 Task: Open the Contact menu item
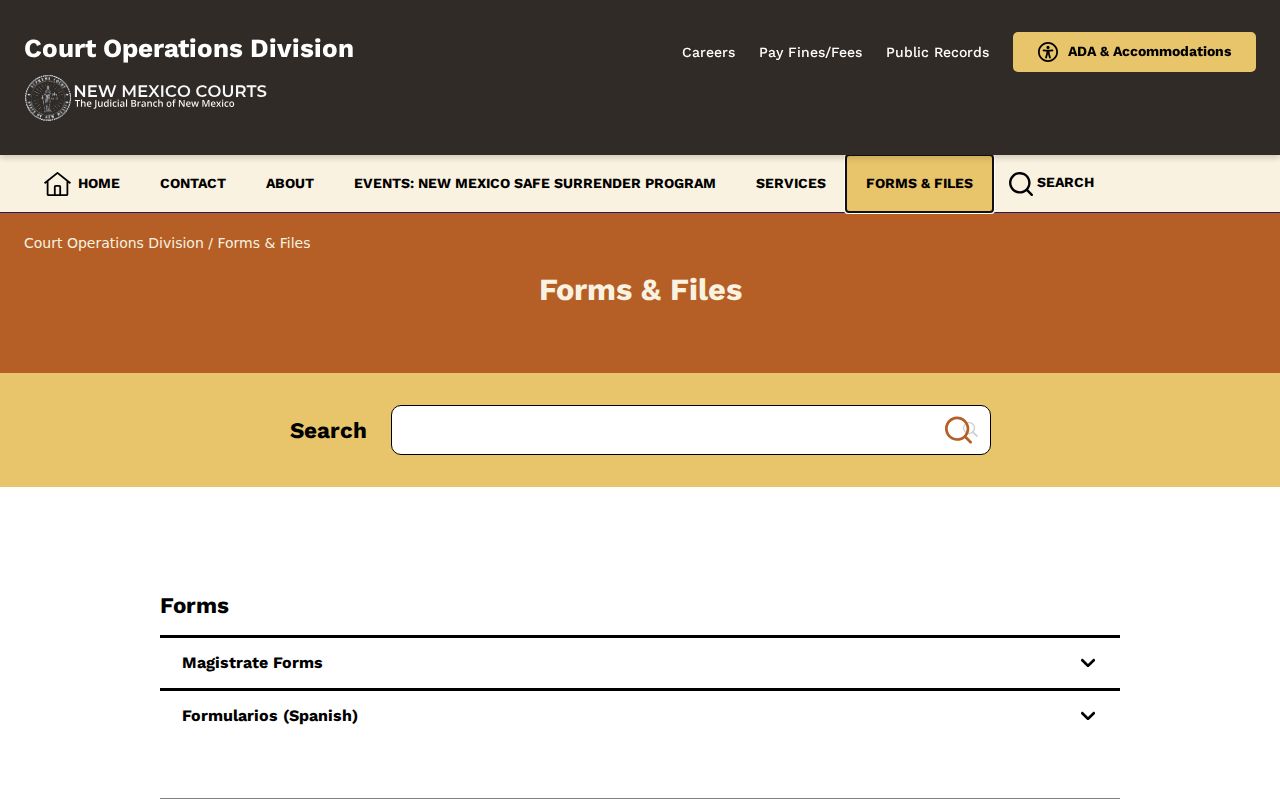click(193, 183)
